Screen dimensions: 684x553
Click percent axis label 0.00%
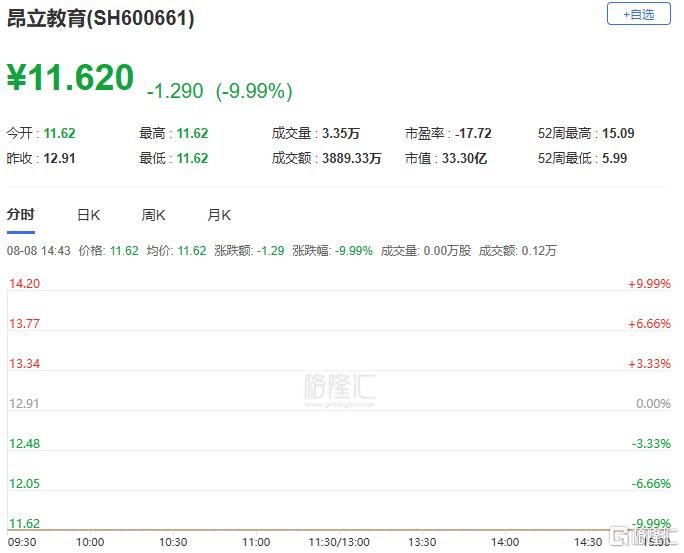coord(653,404)
